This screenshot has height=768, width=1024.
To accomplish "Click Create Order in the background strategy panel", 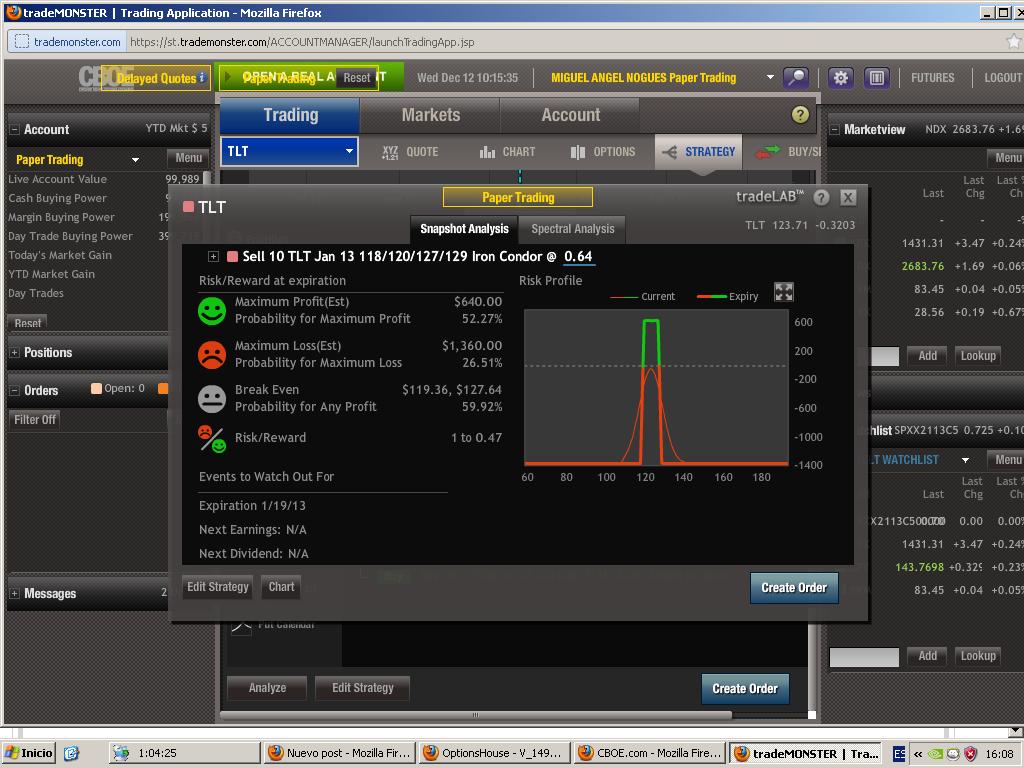I will pos(745,688).
